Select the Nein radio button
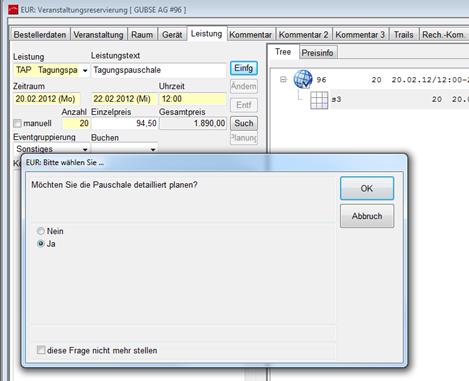Viewport: 469px width, 381px height. (x=41, y=231)
